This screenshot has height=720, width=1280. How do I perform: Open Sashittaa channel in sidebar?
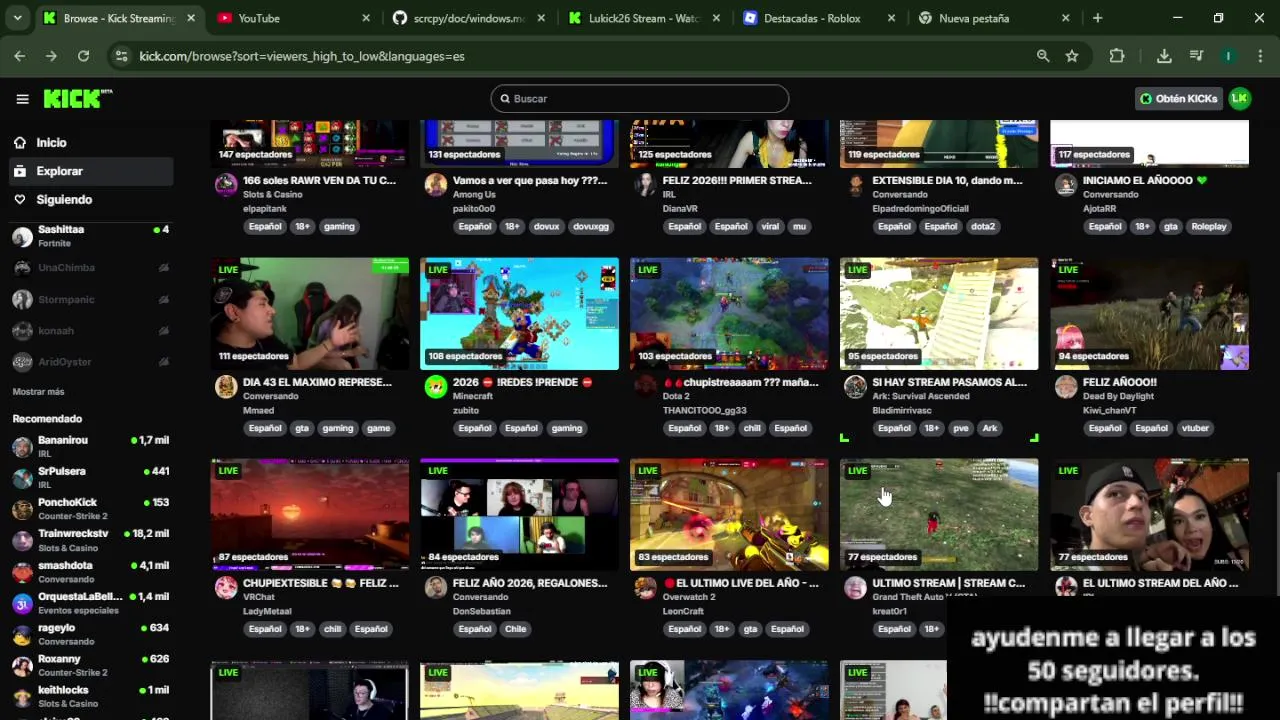pos(90,236)
